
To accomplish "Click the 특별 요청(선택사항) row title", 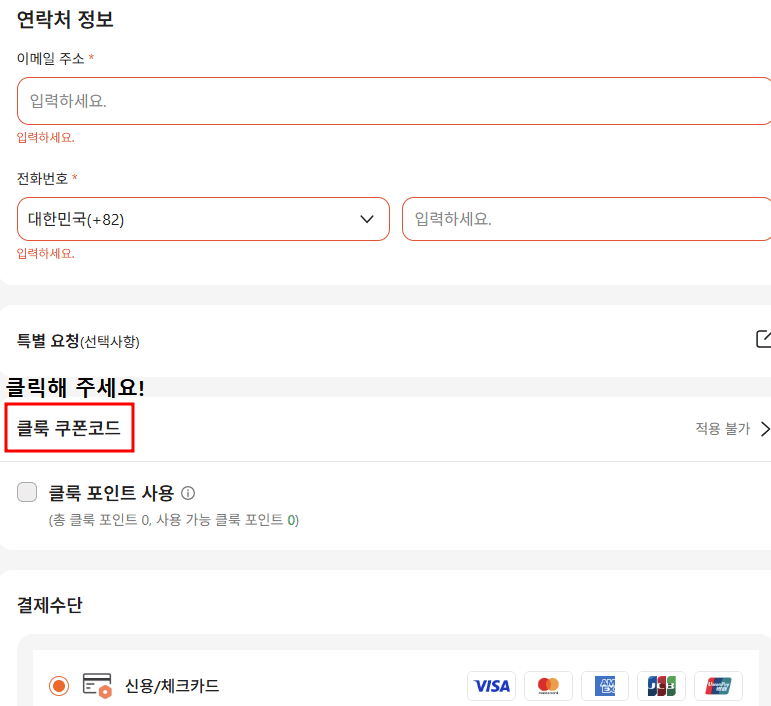I will pyautogui.click(x=78, y=340).
